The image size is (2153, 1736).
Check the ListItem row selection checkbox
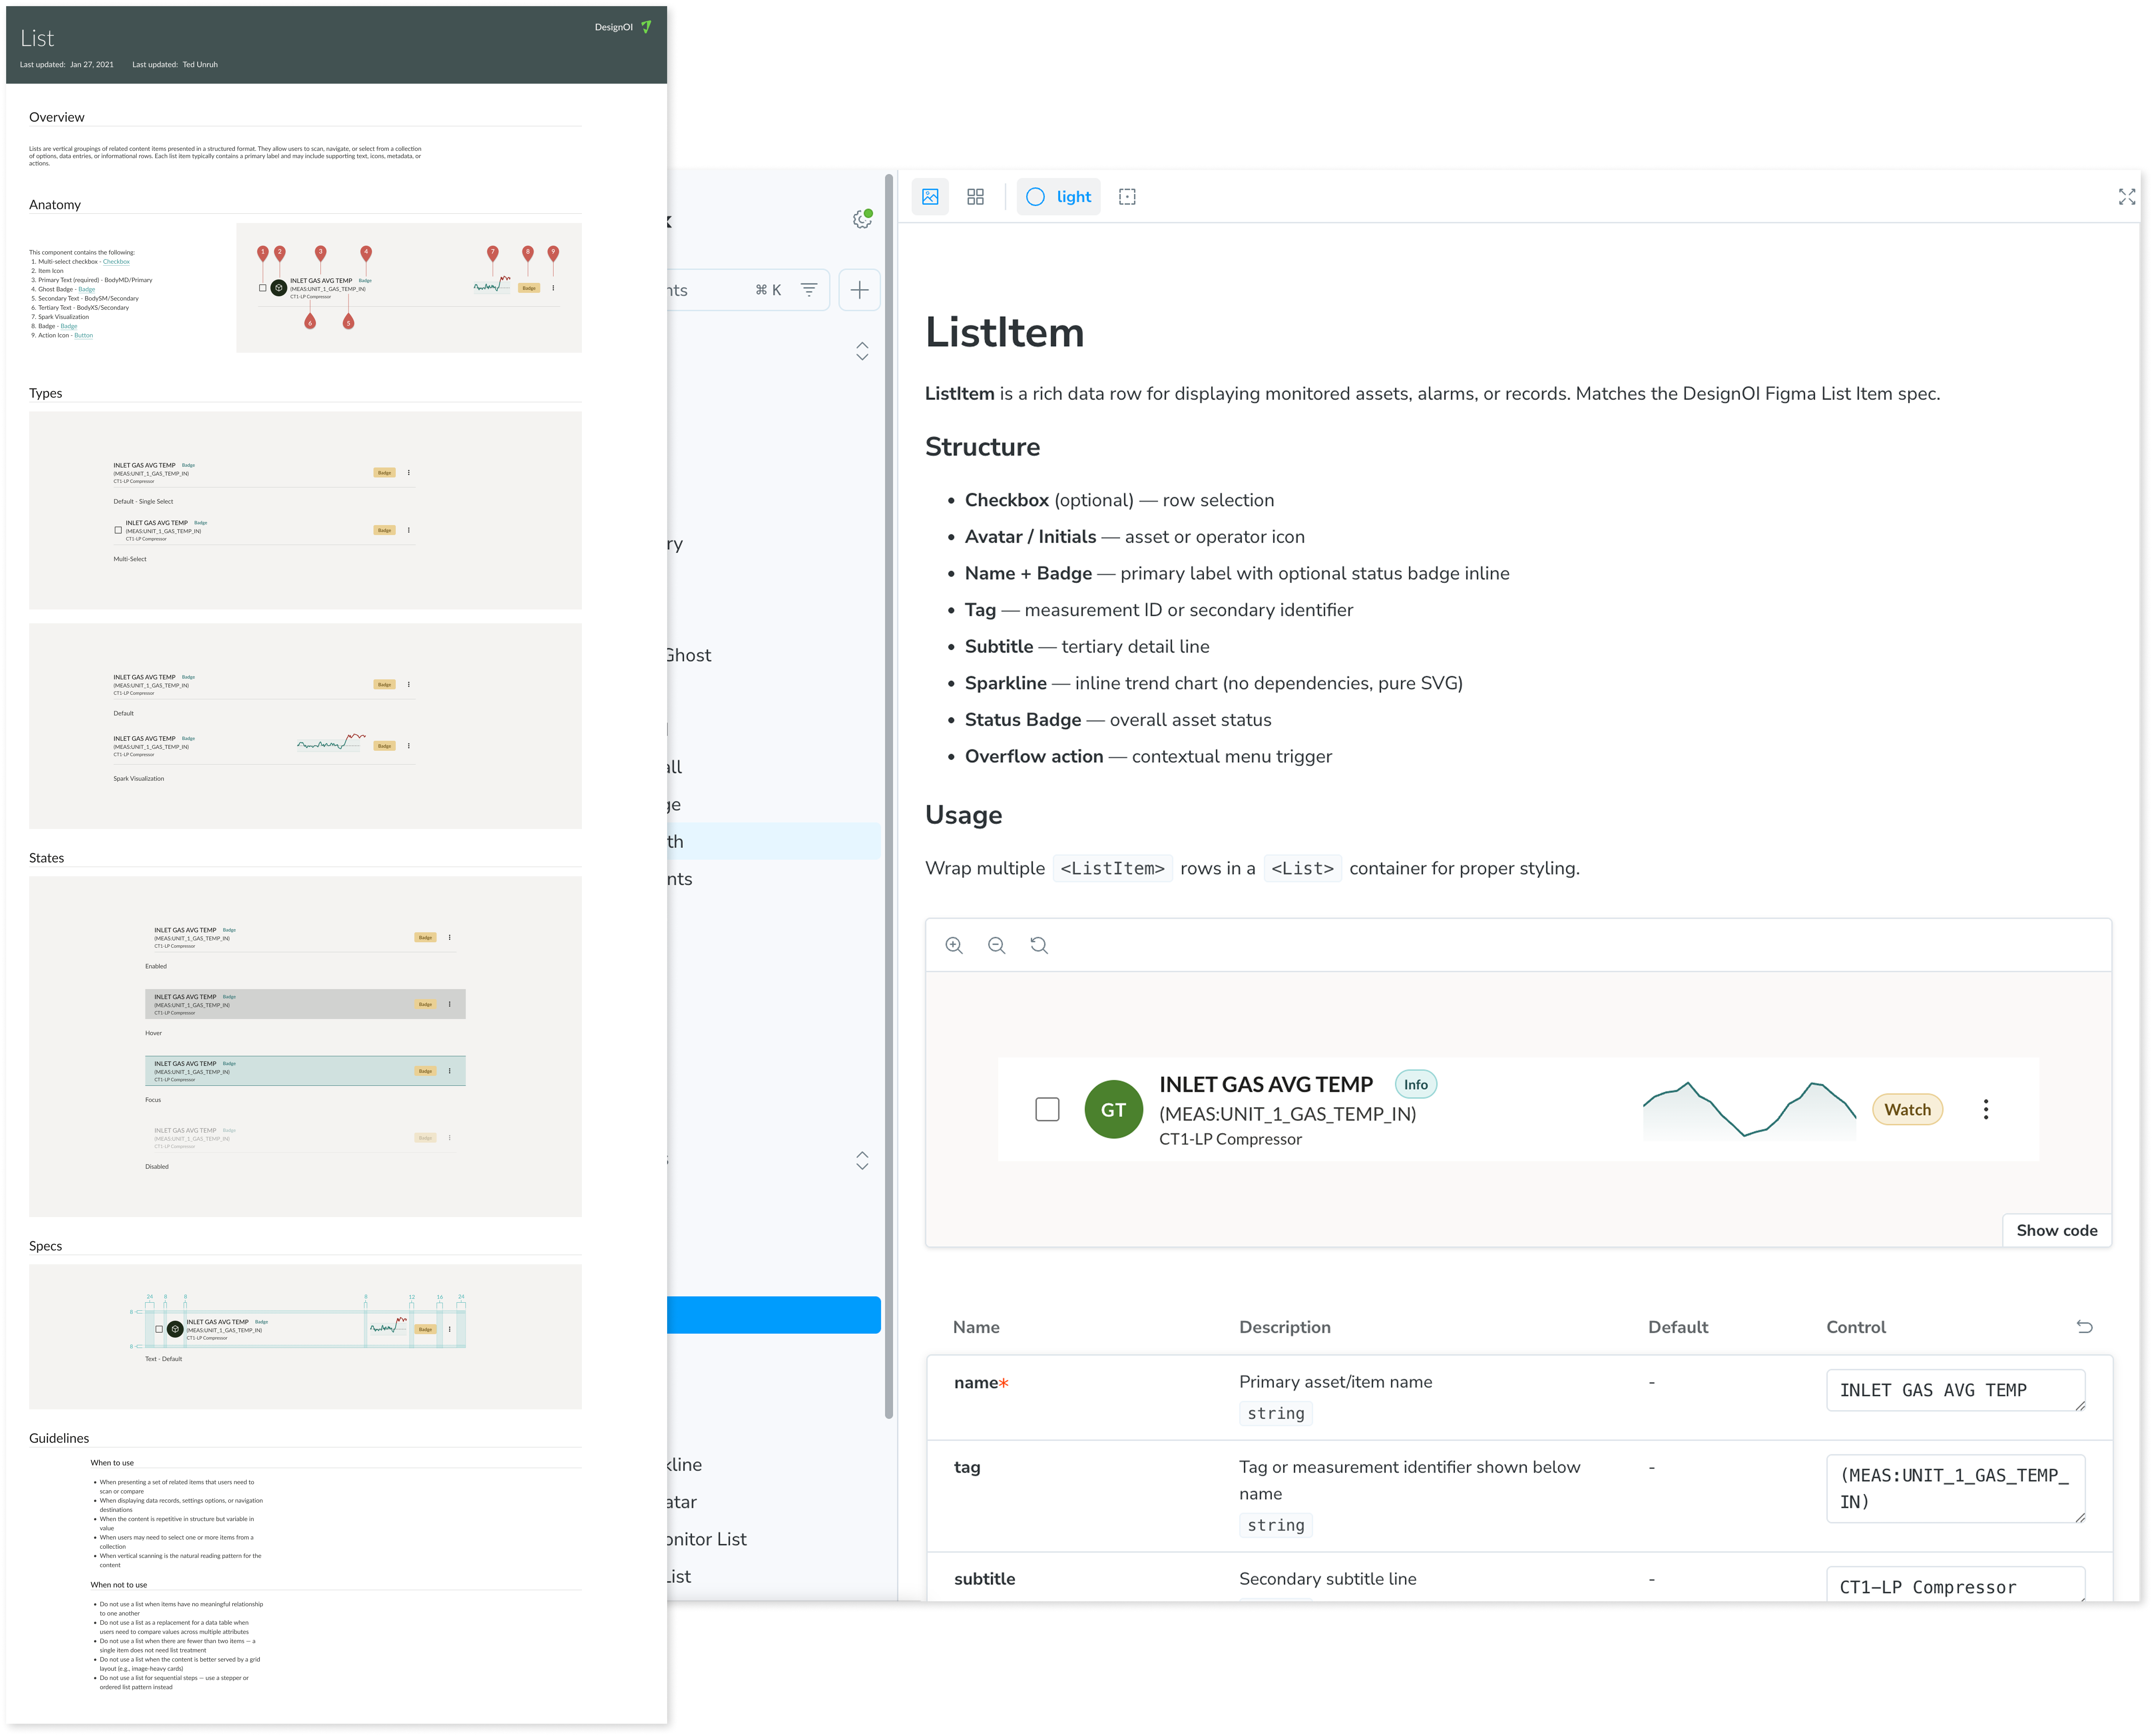coord(1047,1109)
